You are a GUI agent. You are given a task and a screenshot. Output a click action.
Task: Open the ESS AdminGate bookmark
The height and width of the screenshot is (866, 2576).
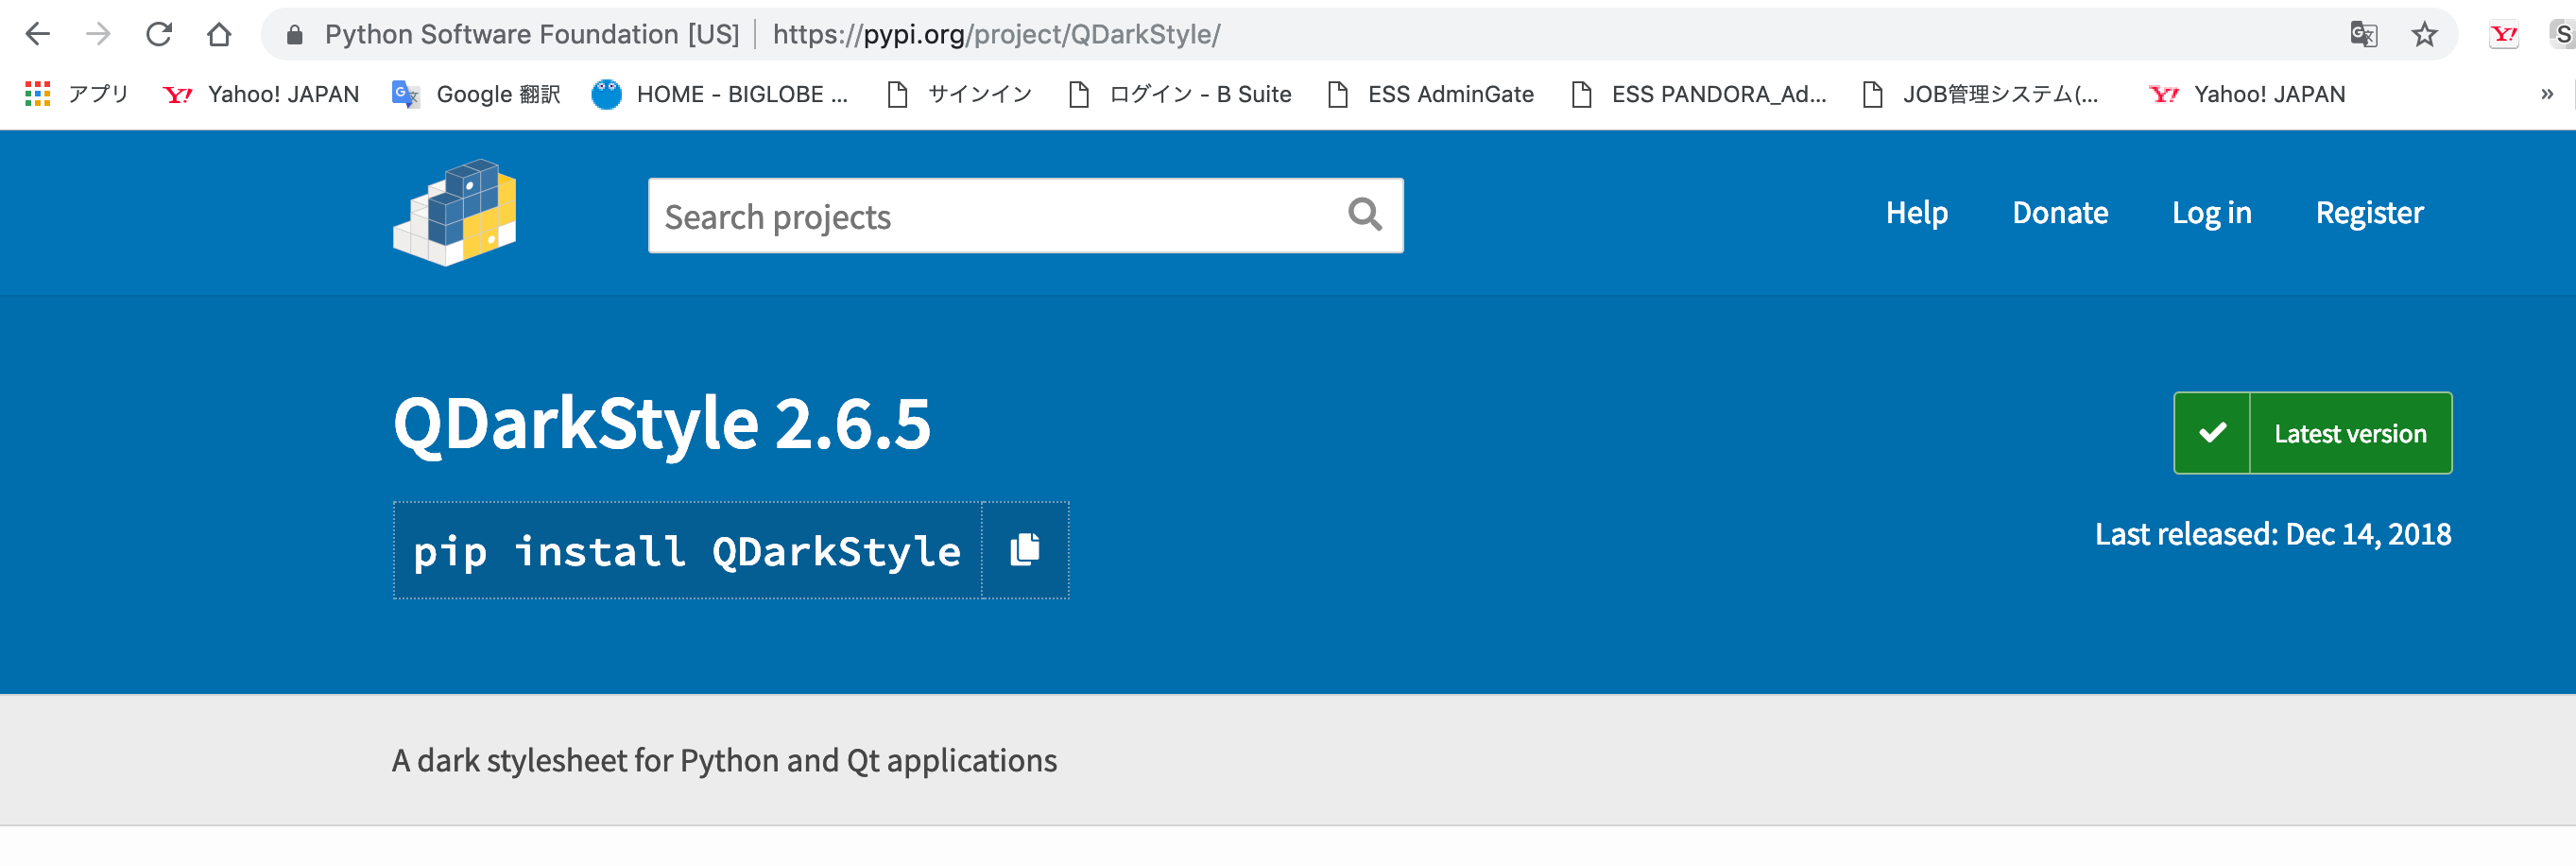(1430, 94)
